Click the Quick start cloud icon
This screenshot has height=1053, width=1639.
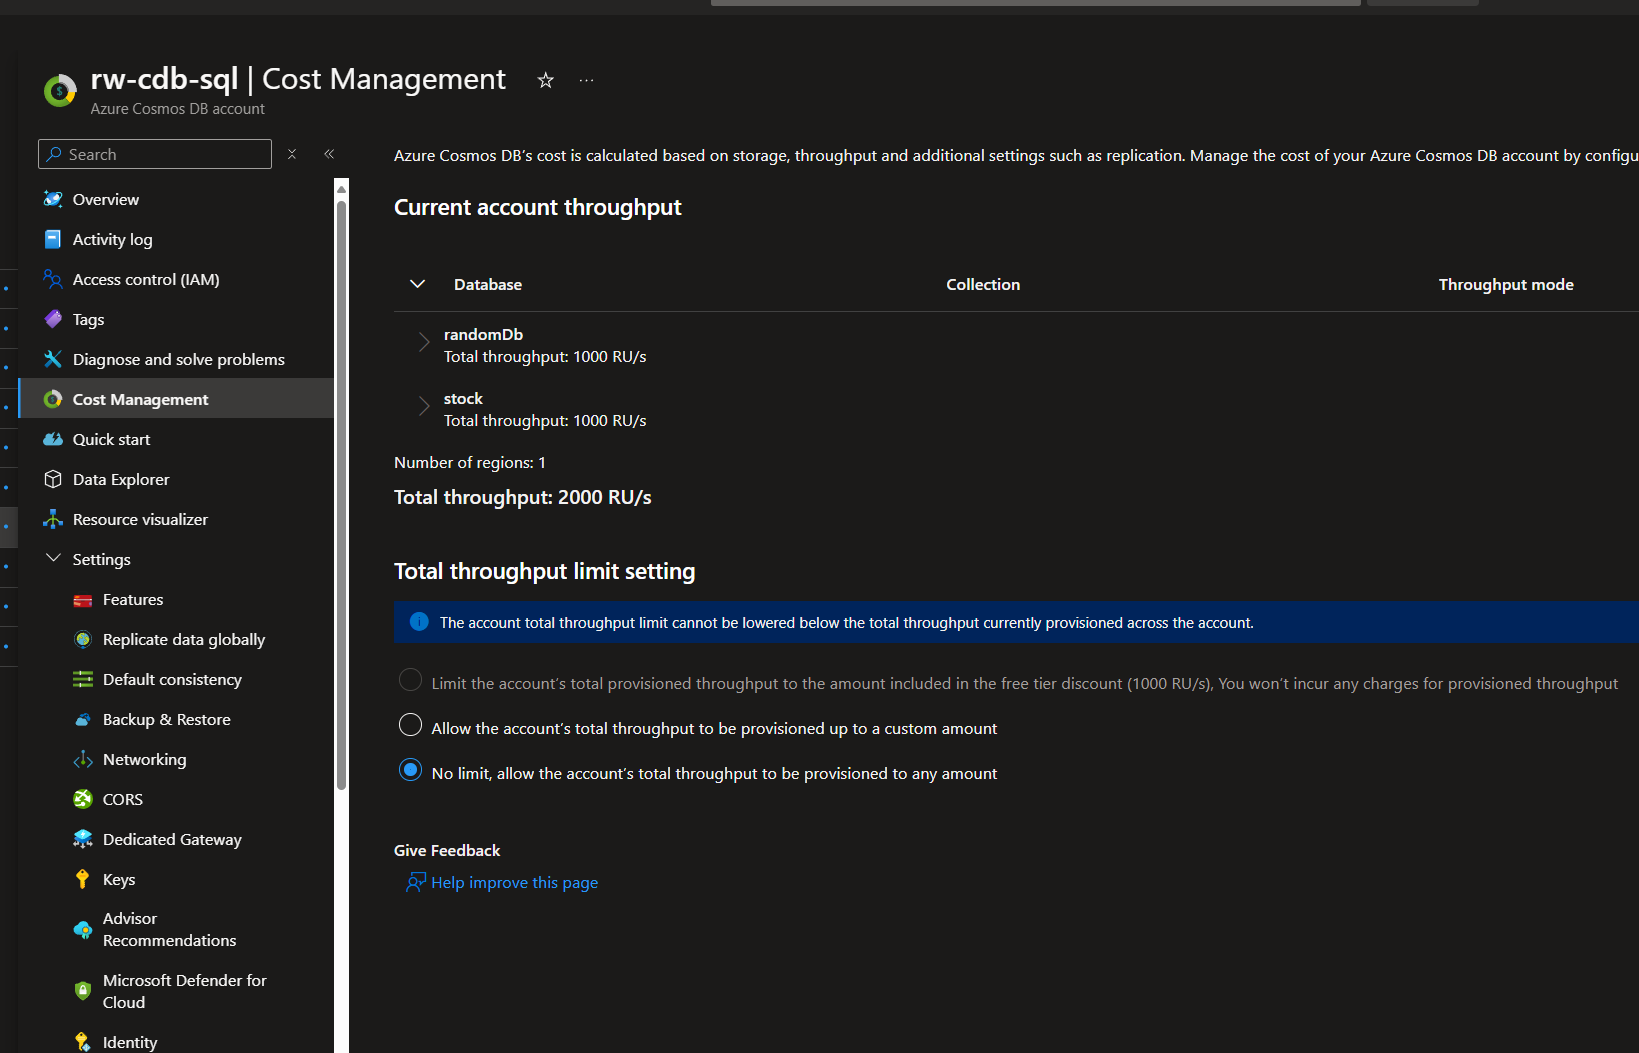point(53,439)
